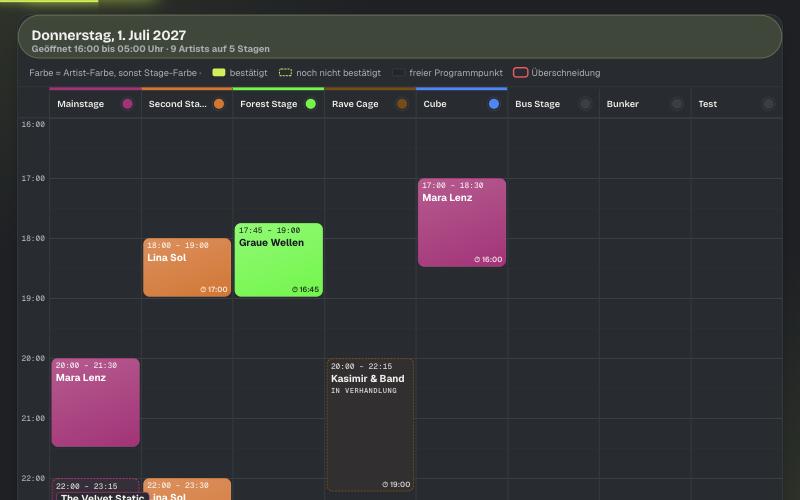Select the Forest Stage header

coord(278,104)
